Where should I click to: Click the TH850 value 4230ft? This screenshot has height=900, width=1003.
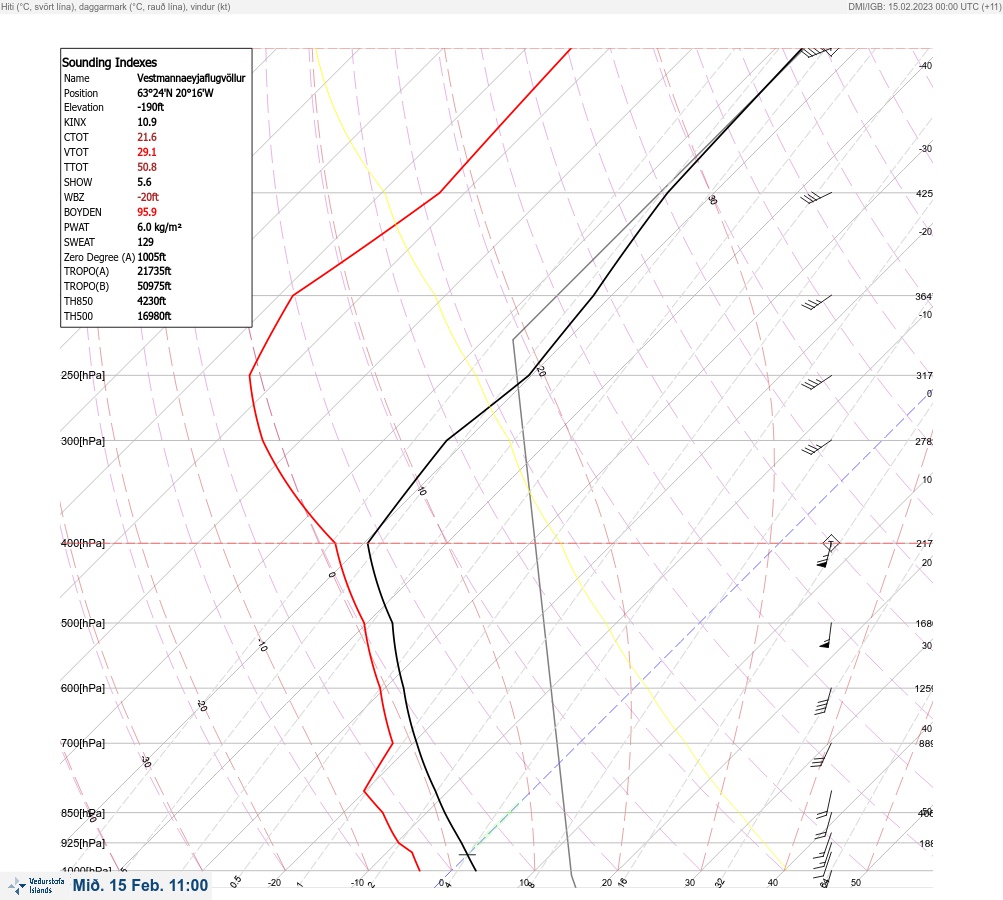point(152,301)
